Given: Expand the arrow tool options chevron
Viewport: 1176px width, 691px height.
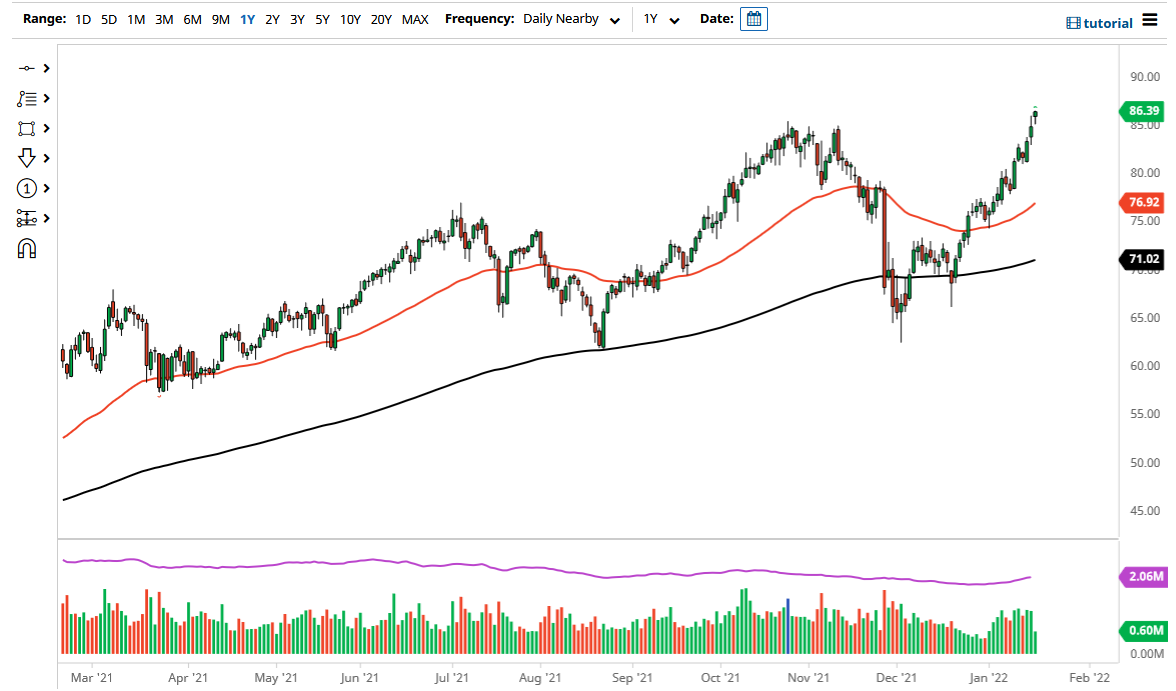Looking at the screenshot, I should click(46, 158).
